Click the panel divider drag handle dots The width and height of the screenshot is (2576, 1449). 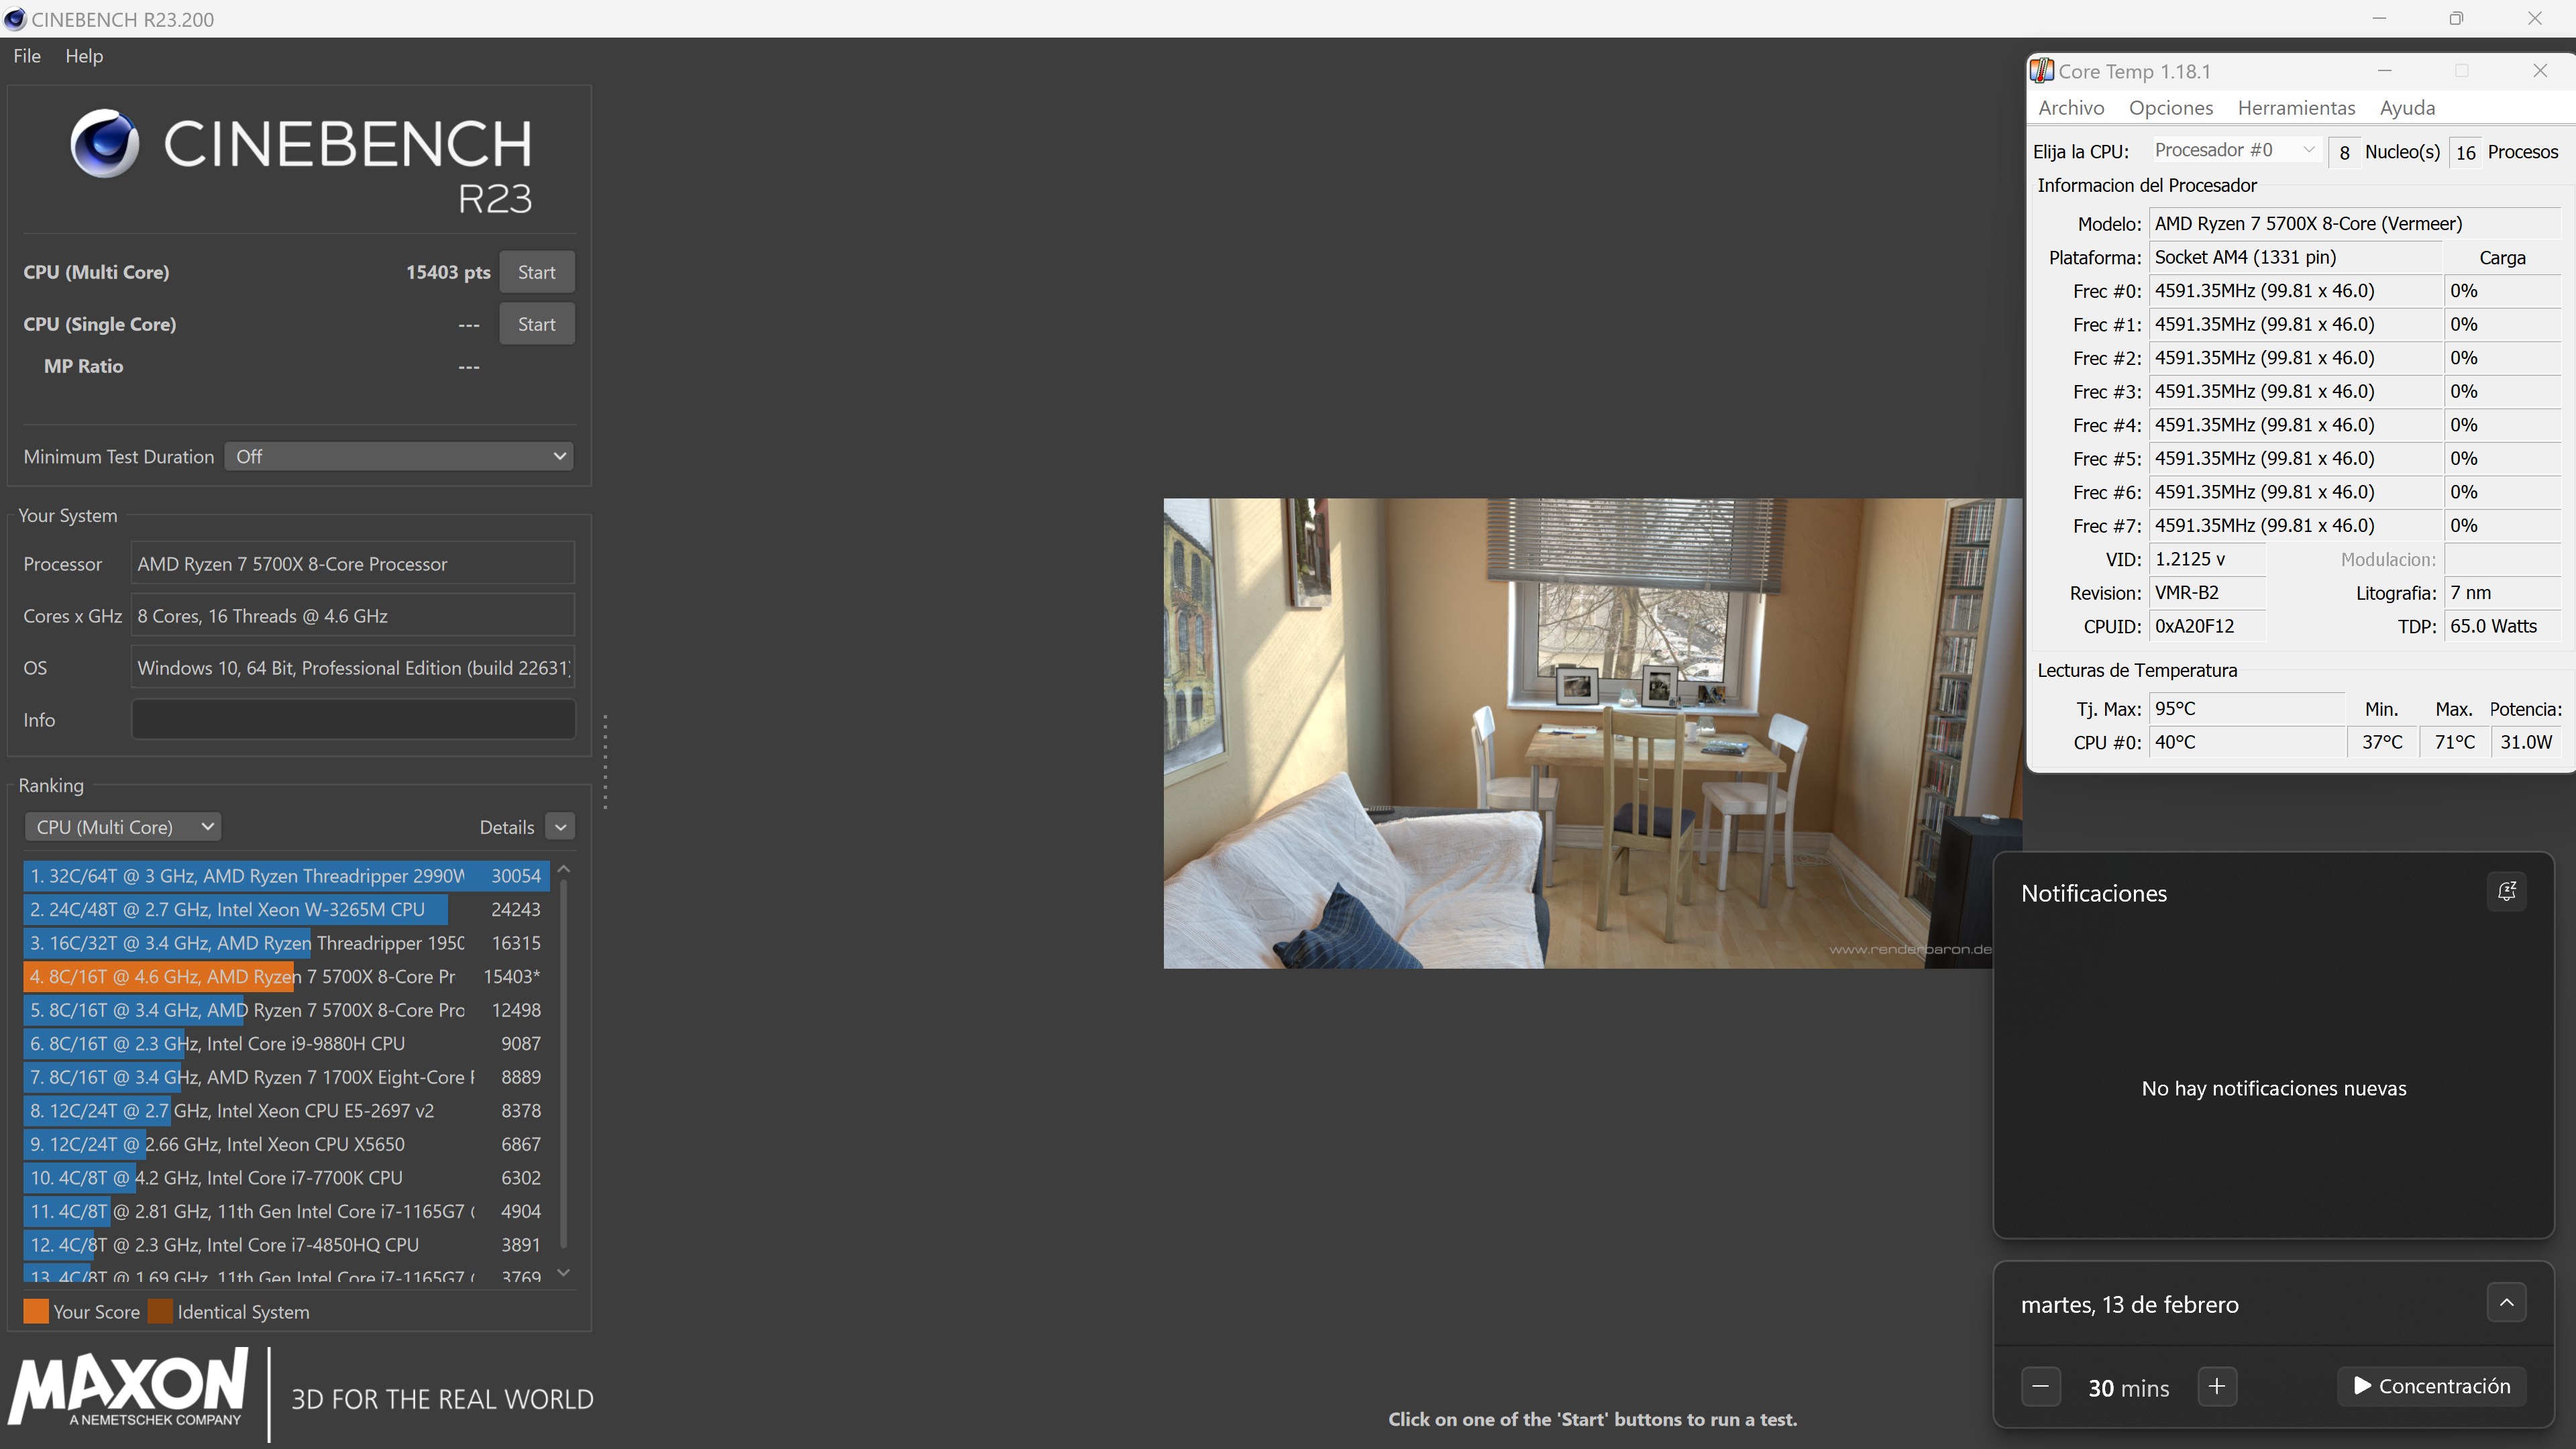coord(605,762)
